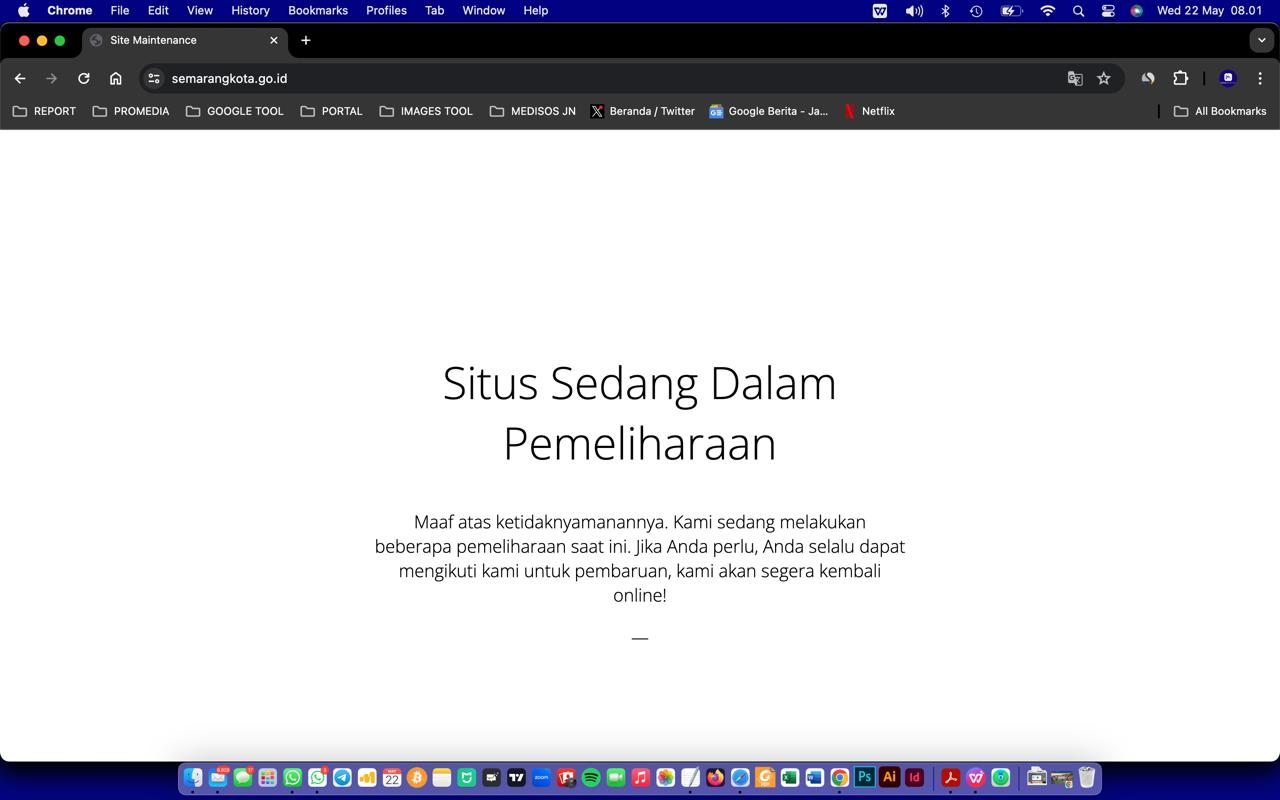This screenshot has width=1280, height=800.
Task: Open the Chrome extensions puzzle icon
Action: (1180, 78)
